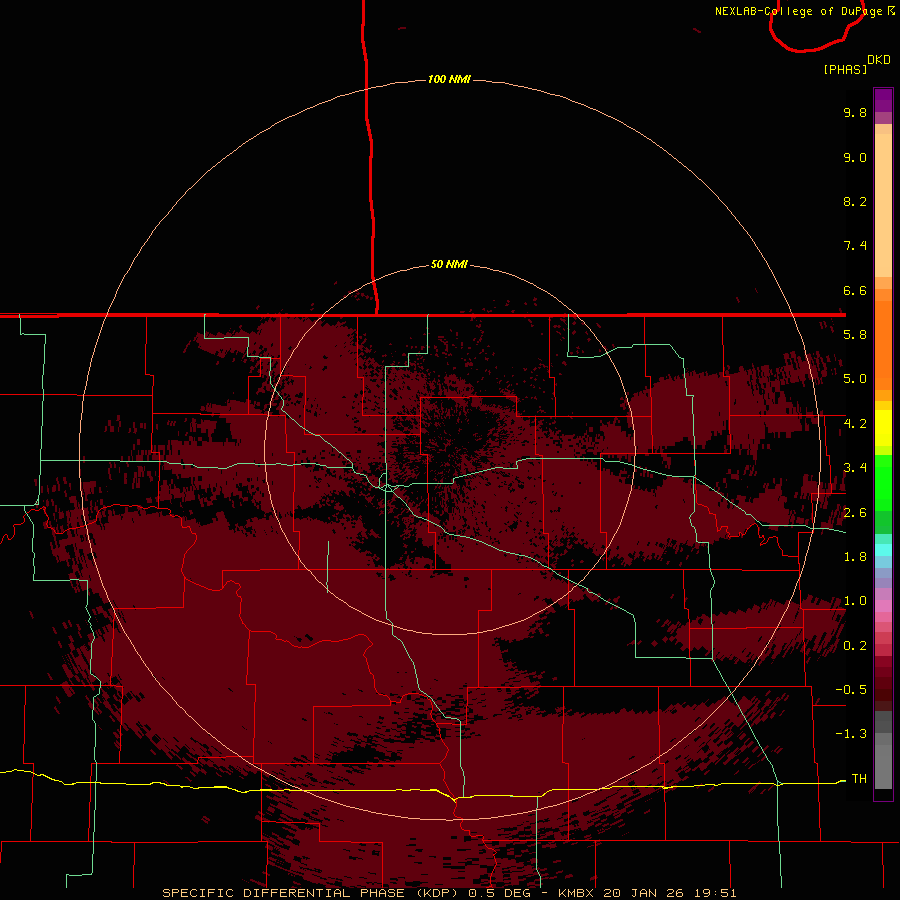Click the 9.8 value on the color scale

(855, 112)
